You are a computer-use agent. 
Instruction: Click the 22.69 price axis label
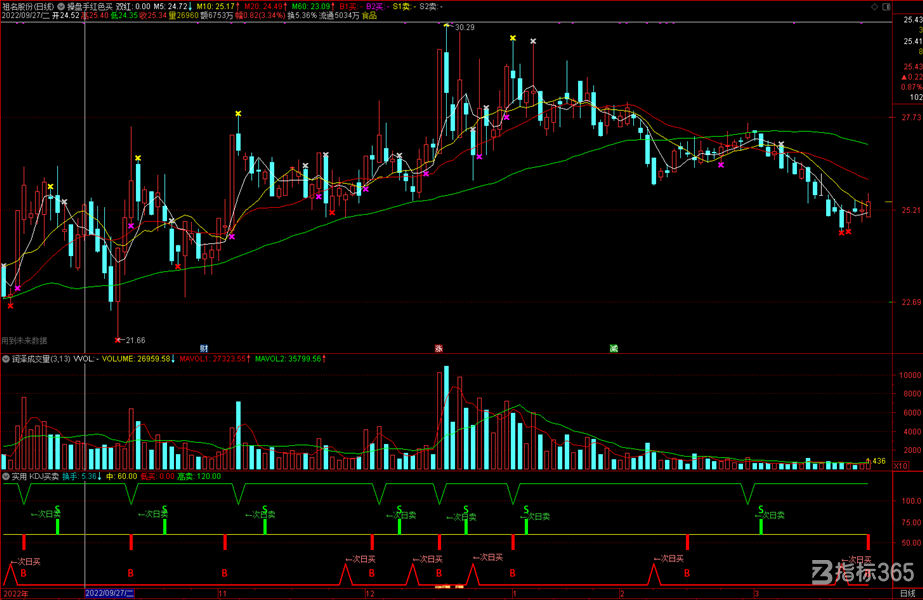[x=911, y=302]
